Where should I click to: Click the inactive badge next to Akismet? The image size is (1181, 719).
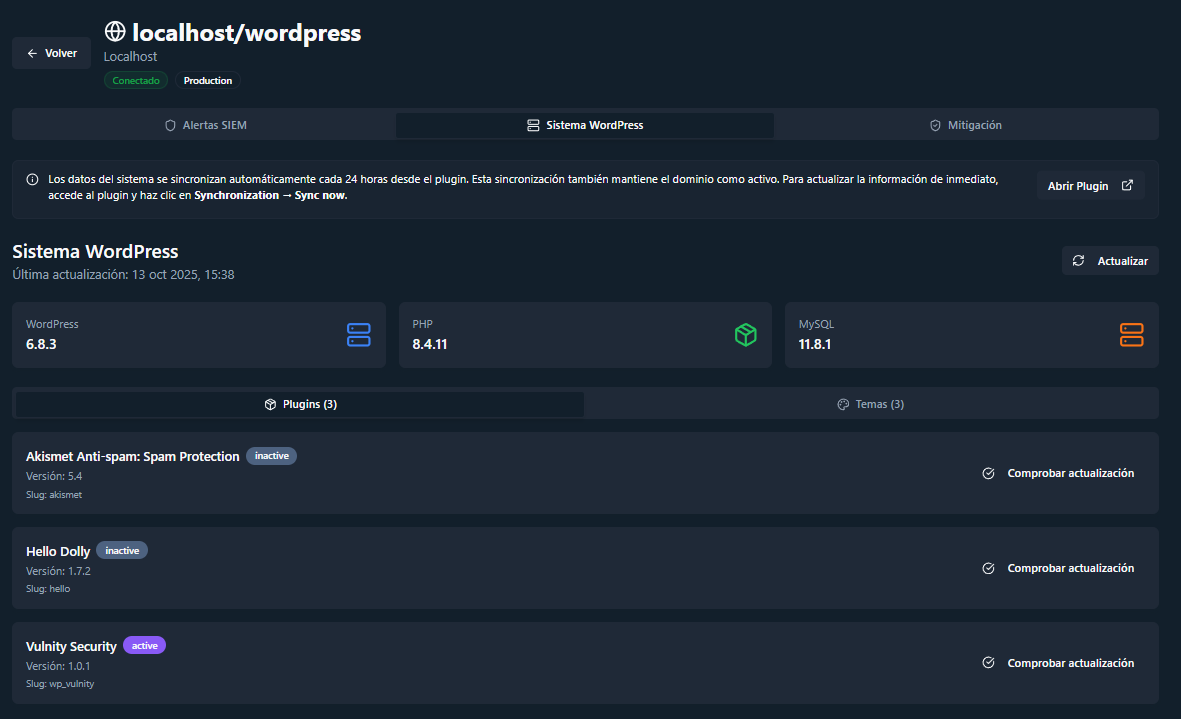272,455
